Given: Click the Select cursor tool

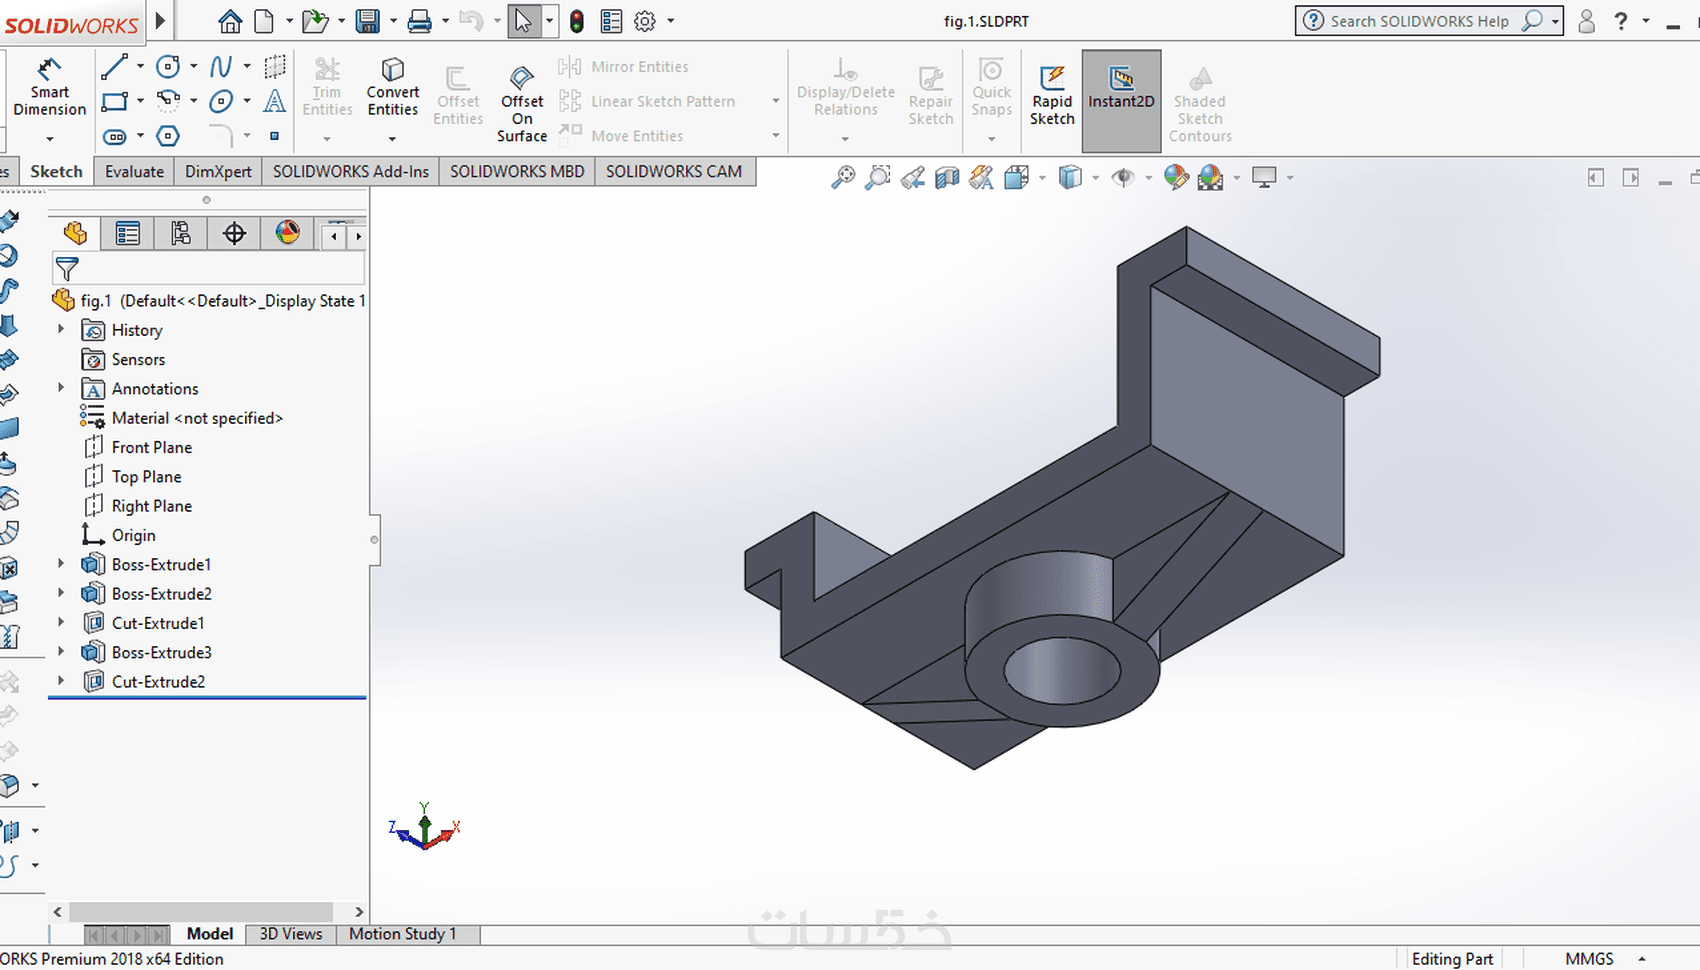Looking at the screenshot, I should (523, 21).
